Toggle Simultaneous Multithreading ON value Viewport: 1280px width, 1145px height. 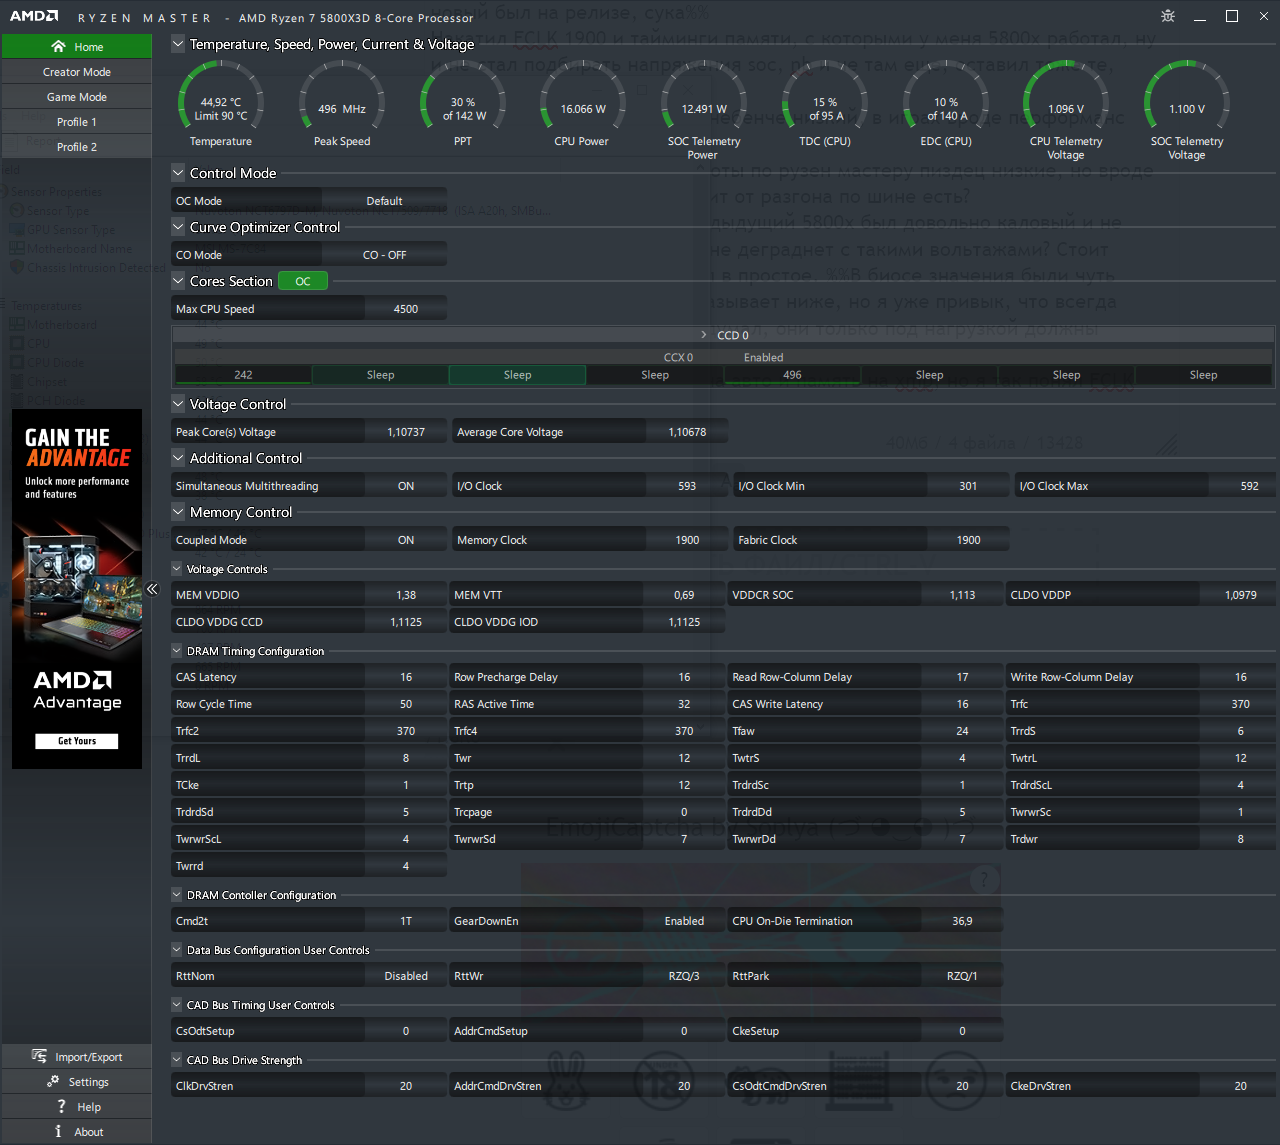tap(406, 486)
